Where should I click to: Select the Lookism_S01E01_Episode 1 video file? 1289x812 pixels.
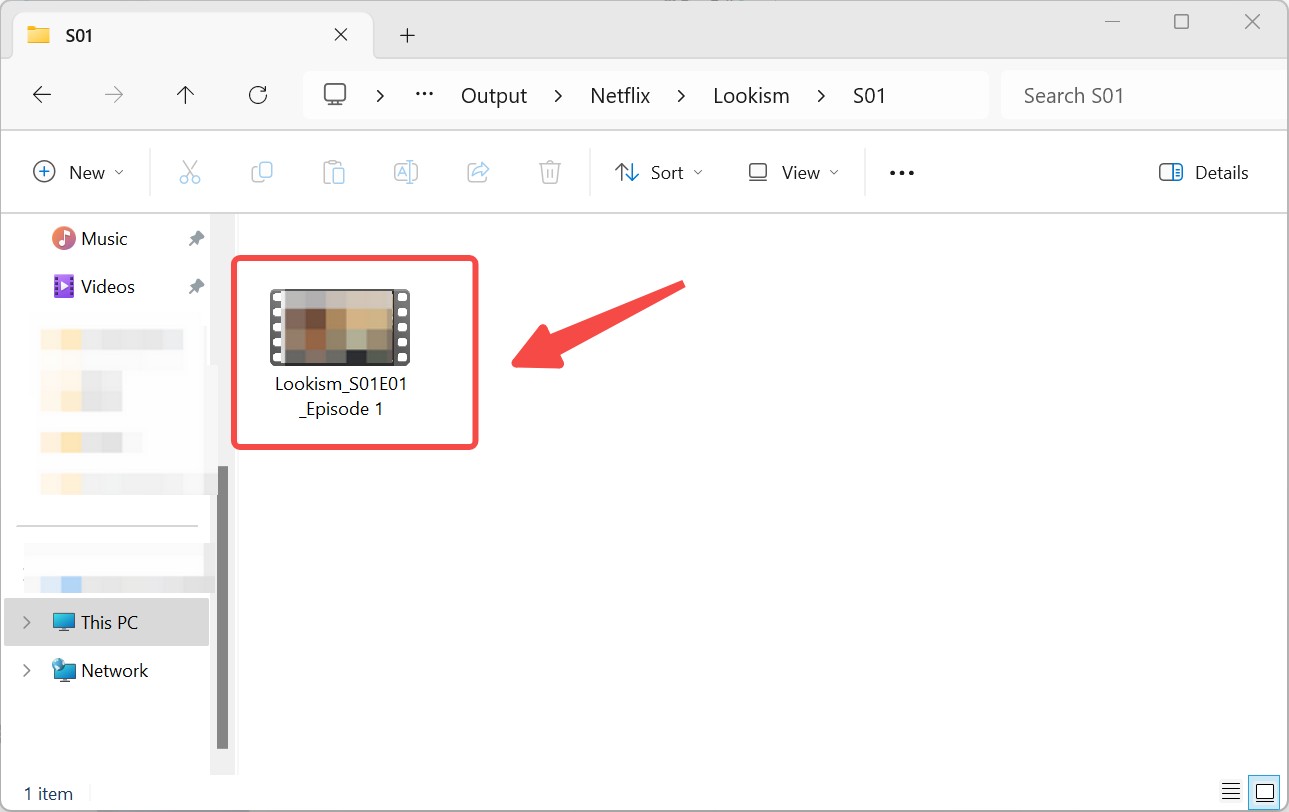pyautogui.click(x=341, y=351)
